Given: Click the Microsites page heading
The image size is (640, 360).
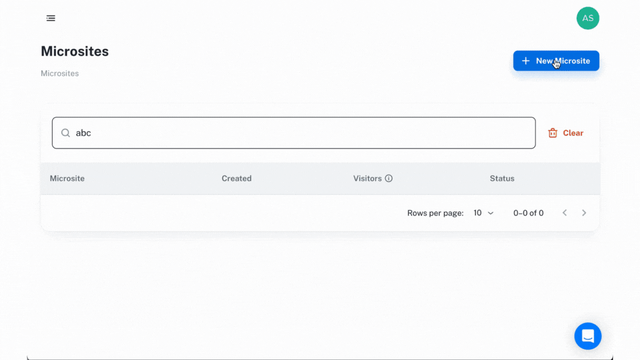Looking at the screenshot, I should (75, 51).
